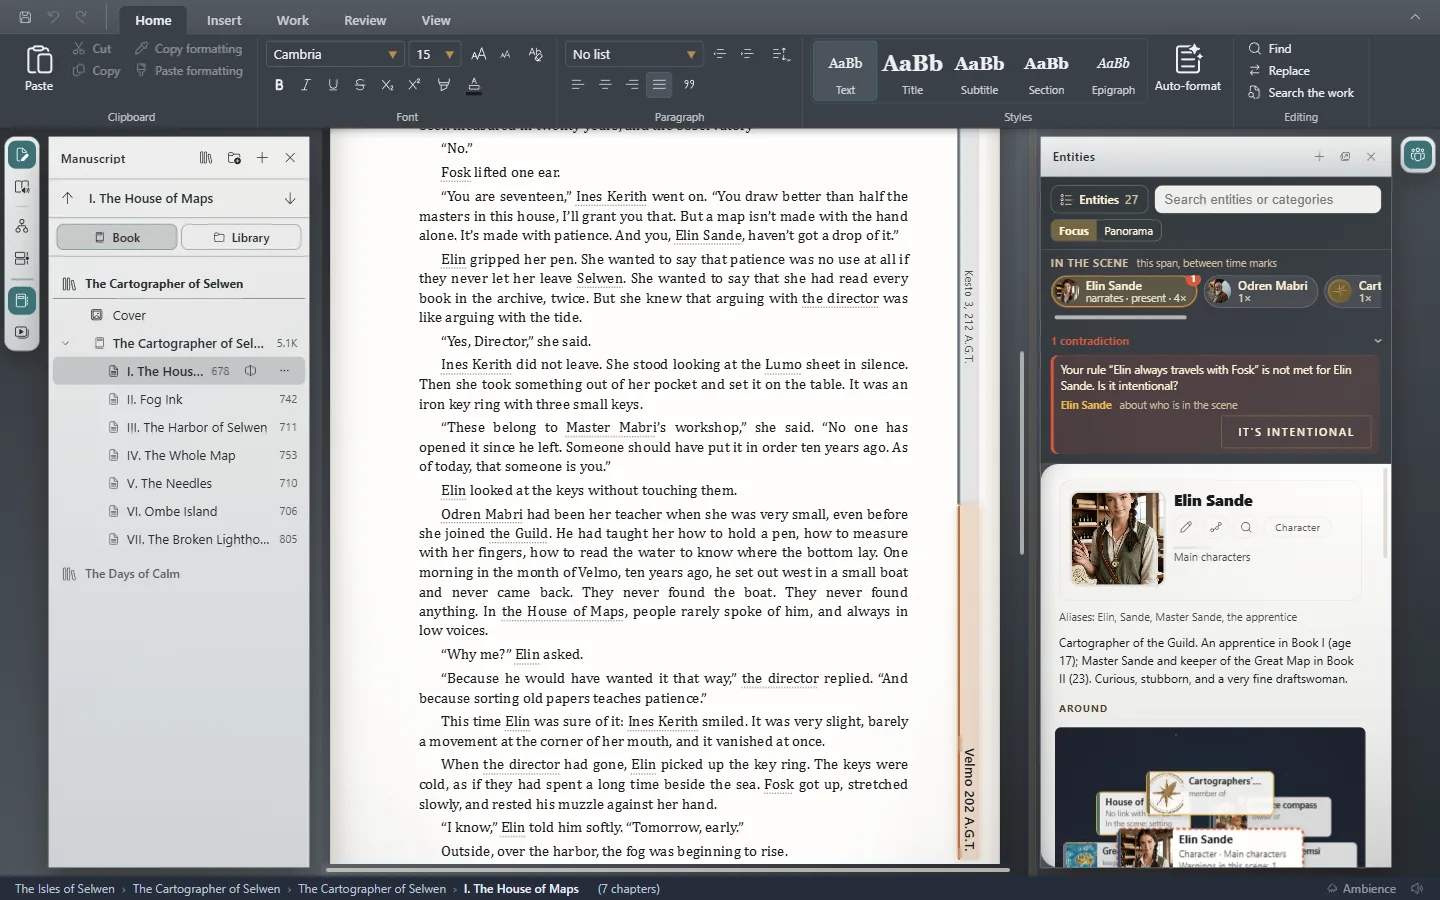
Task: Open the Elin Sande relations link icon
Action: click(1216, 527)
